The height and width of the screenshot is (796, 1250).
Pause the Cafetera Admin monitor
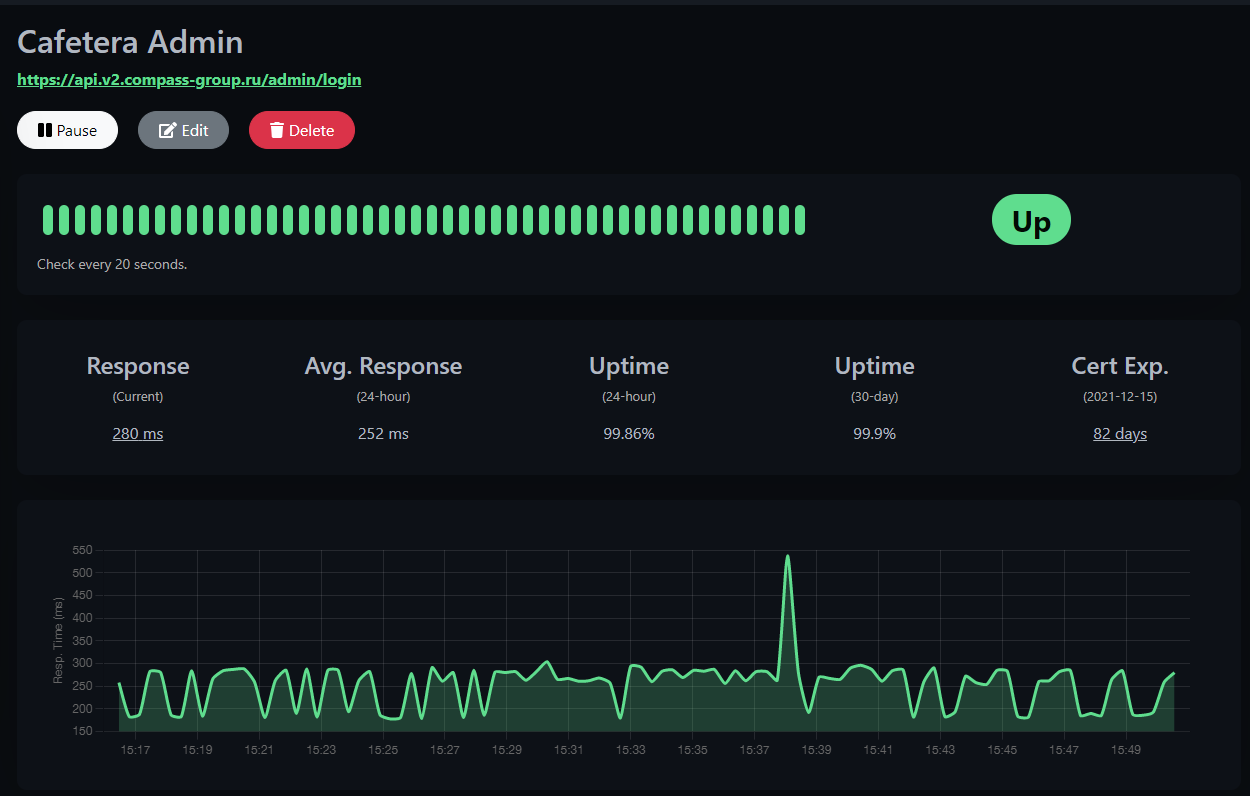click(67, 130)
